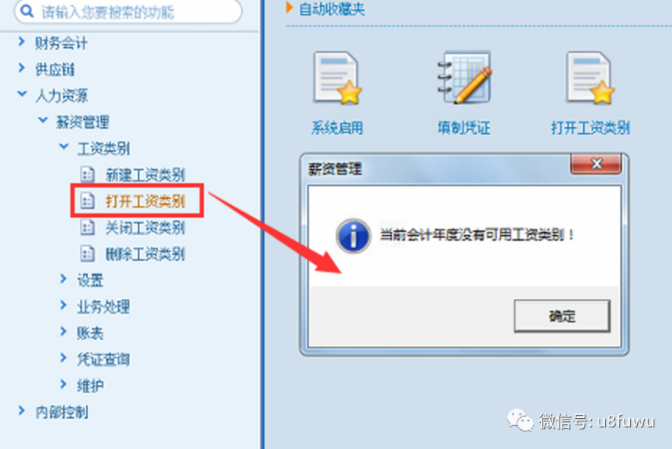Click the search magnifier icon
This screenshot has height=449, width=672.
27,11
